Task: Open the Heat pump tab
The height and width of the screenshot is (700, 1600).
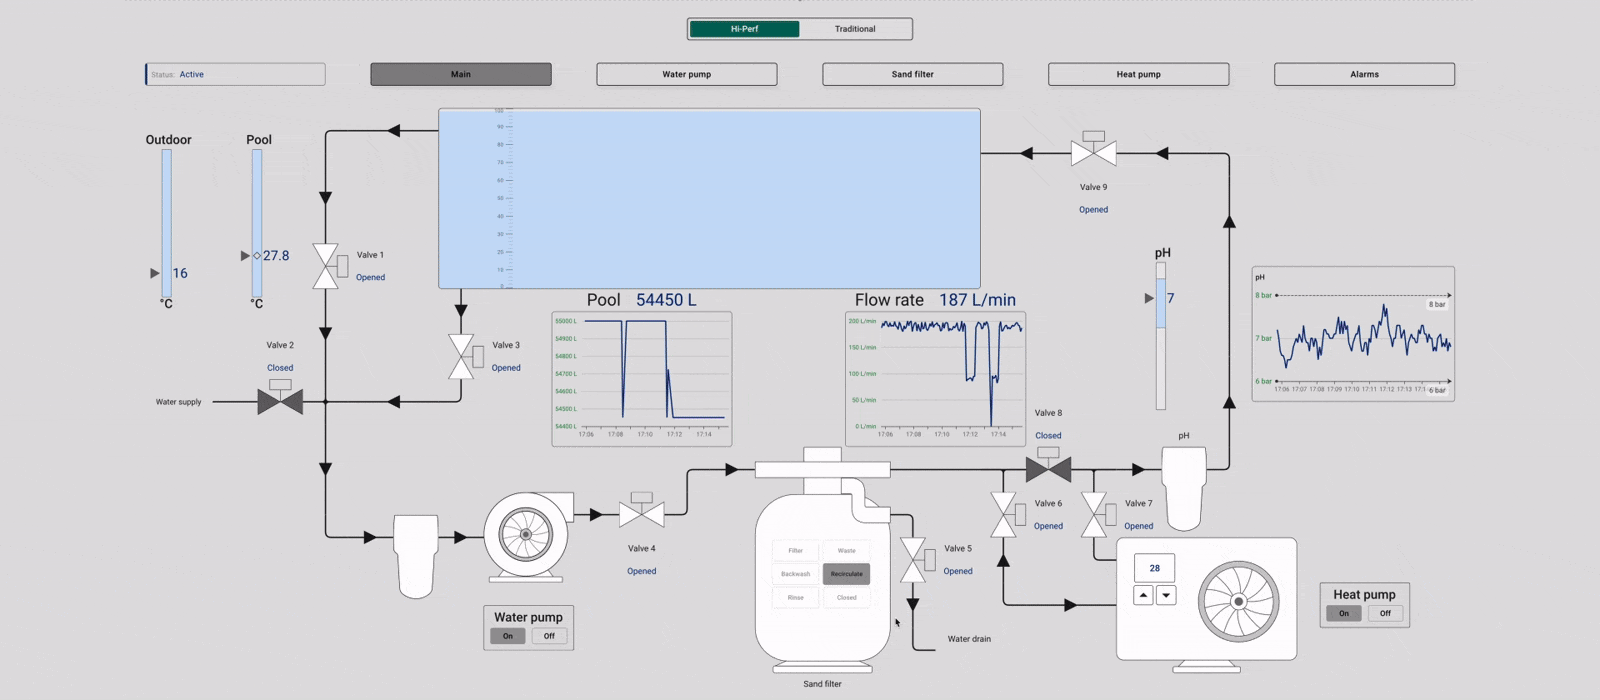Action: (1139, 74)
